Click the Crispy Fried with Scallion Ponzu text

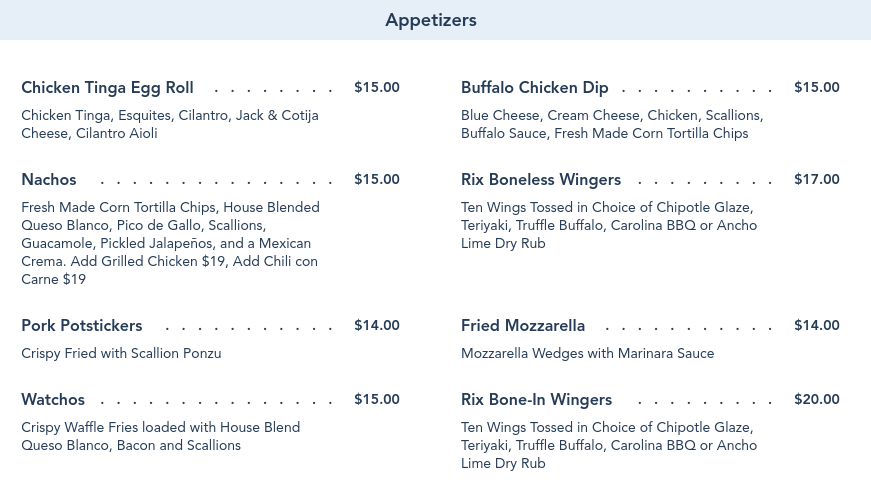(x=121, y=353)
